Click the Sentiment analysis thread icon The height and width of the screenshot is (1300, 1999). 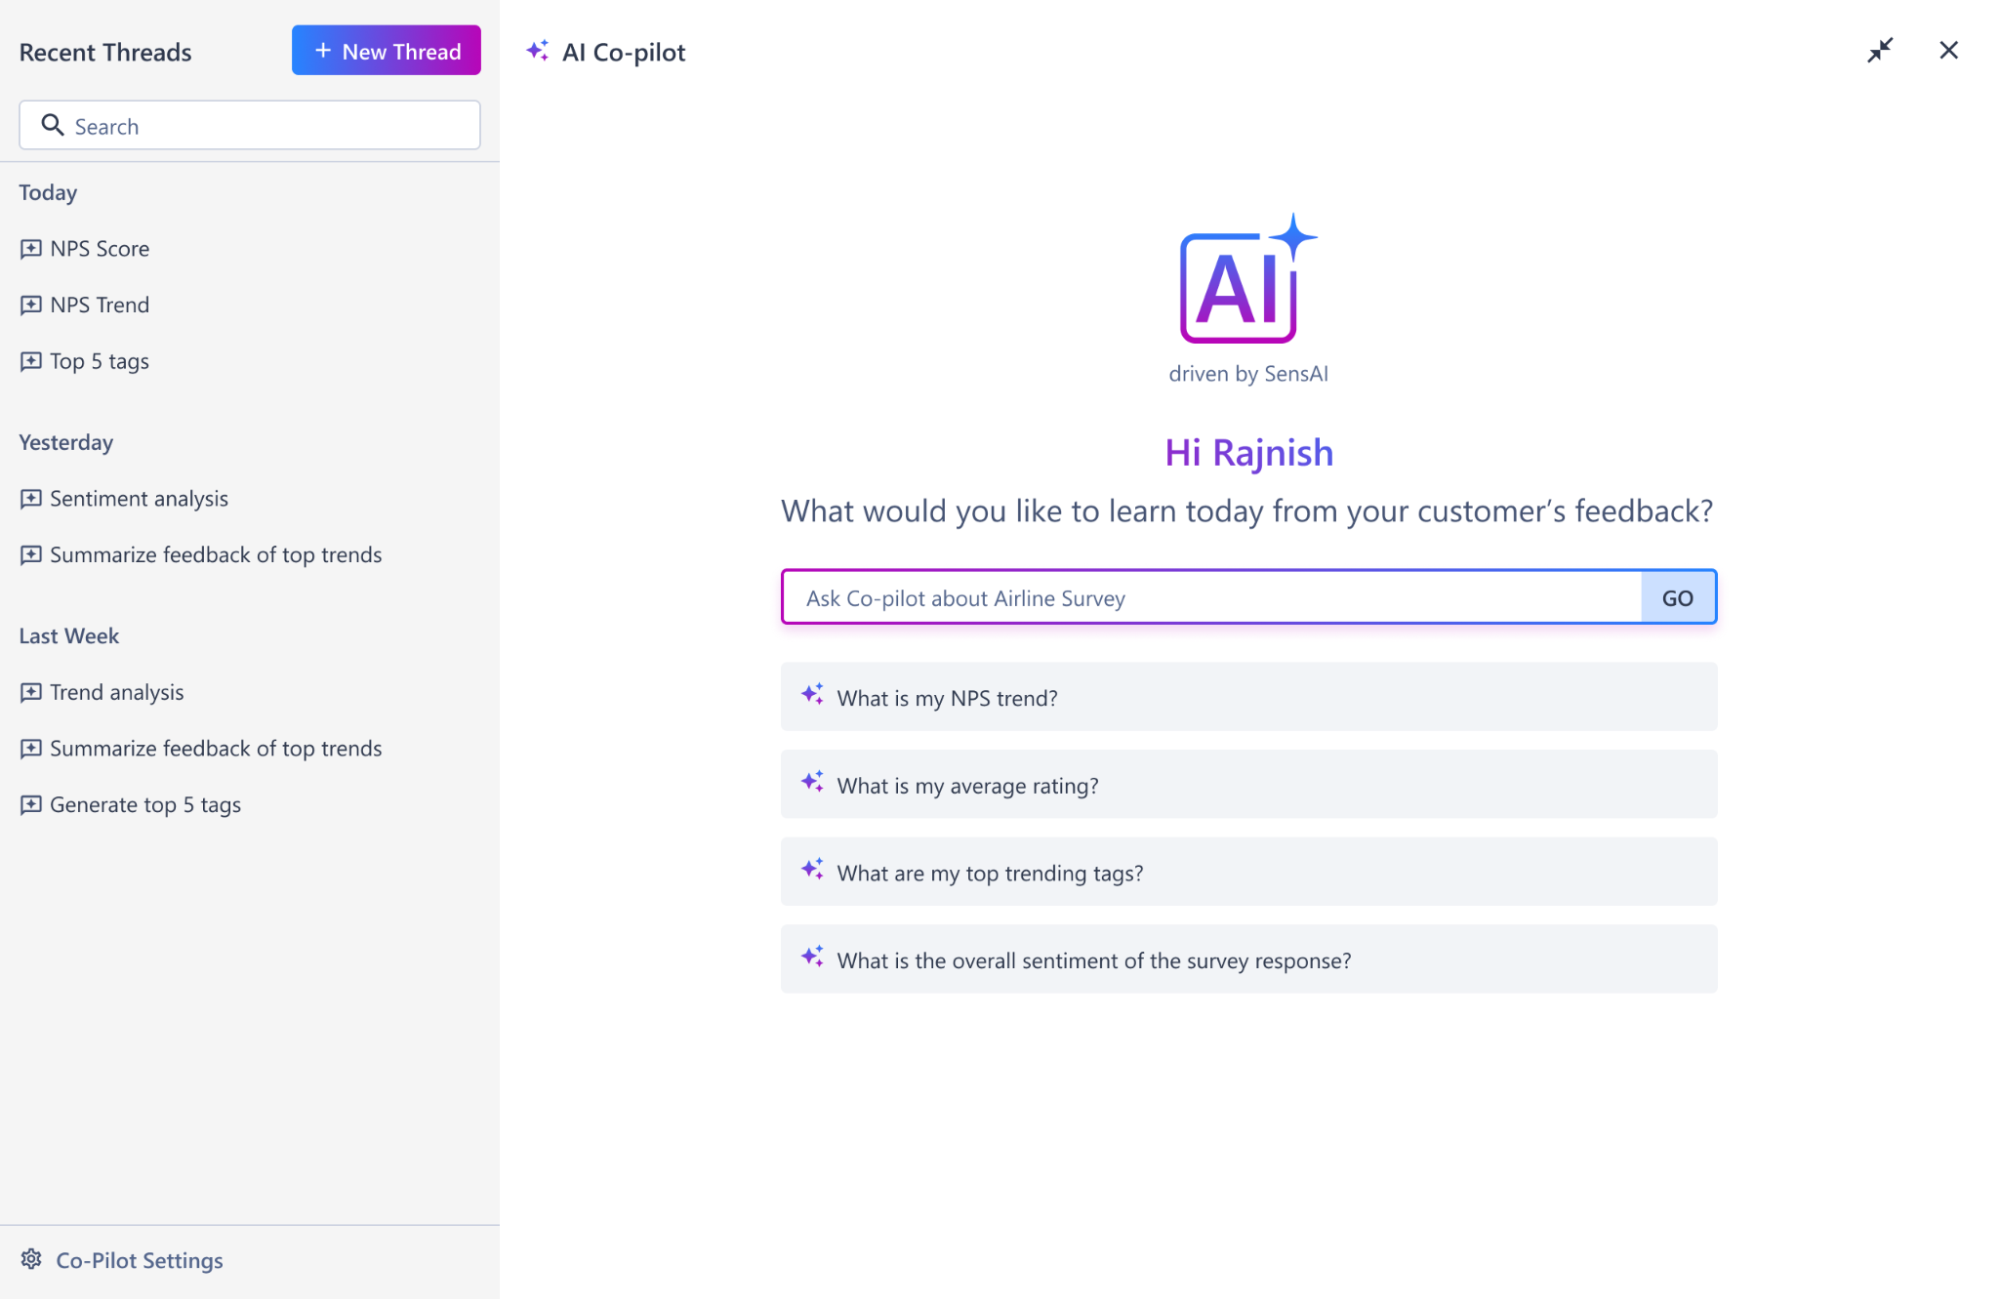point(31,498)
